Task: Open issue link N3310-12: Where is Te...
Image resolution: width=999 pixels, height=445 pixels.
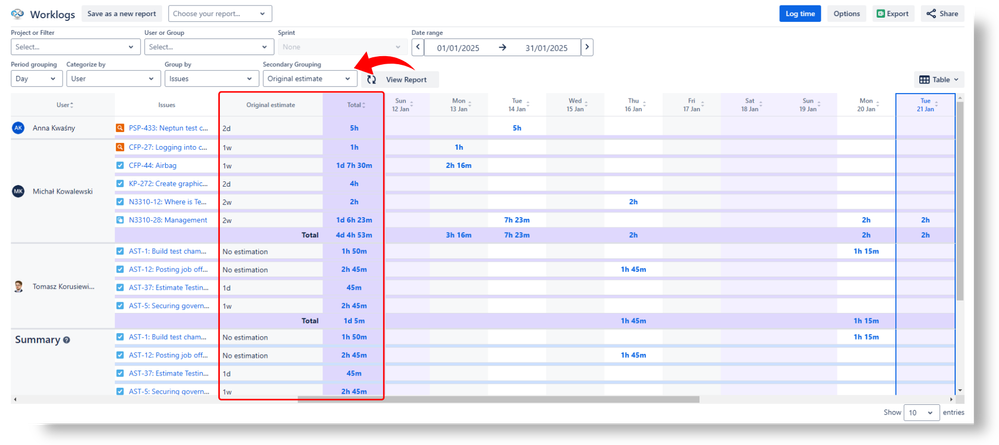Action: click(x=168, y=201)
